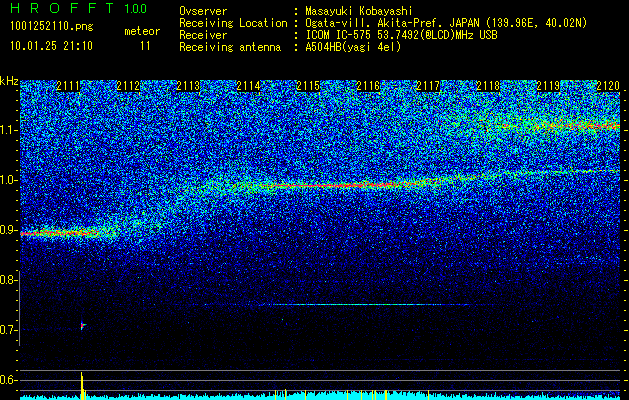Click the observer name Masayuki Kobayashi
This screenshot has height=400, width=629.
(x=359, y=11)
